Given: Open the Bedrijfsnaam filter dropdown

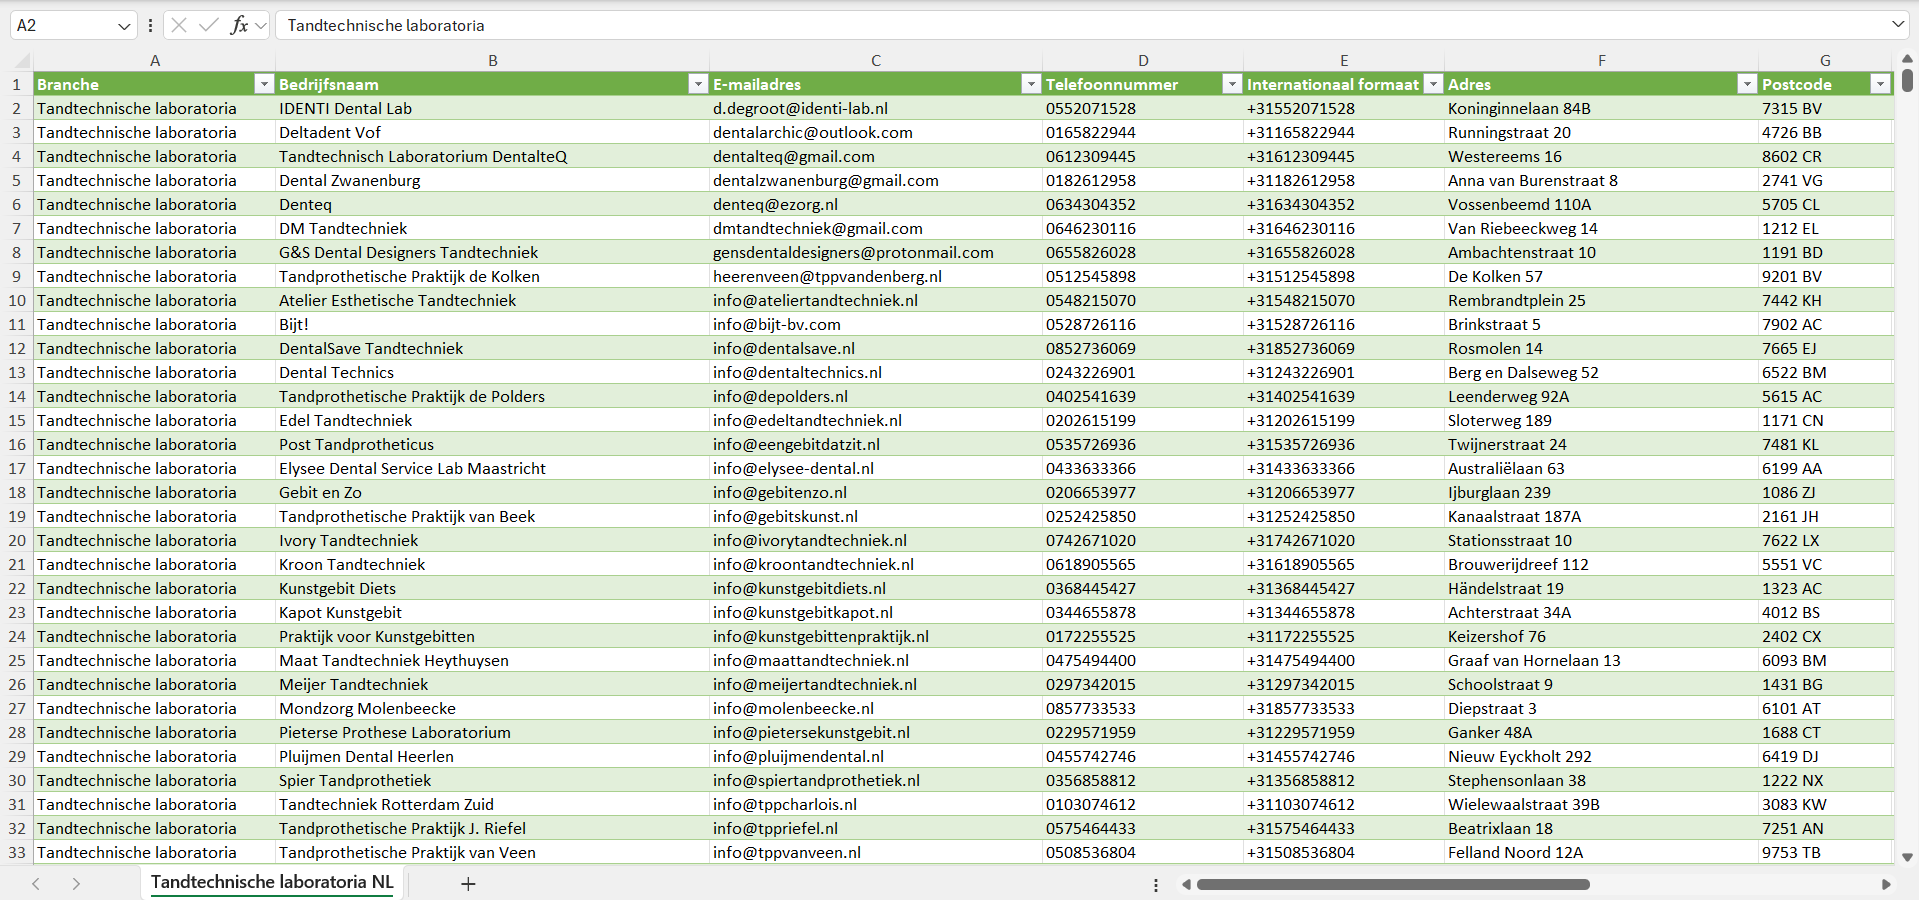Looking at the screenshot, I should (x=698, y=84).
